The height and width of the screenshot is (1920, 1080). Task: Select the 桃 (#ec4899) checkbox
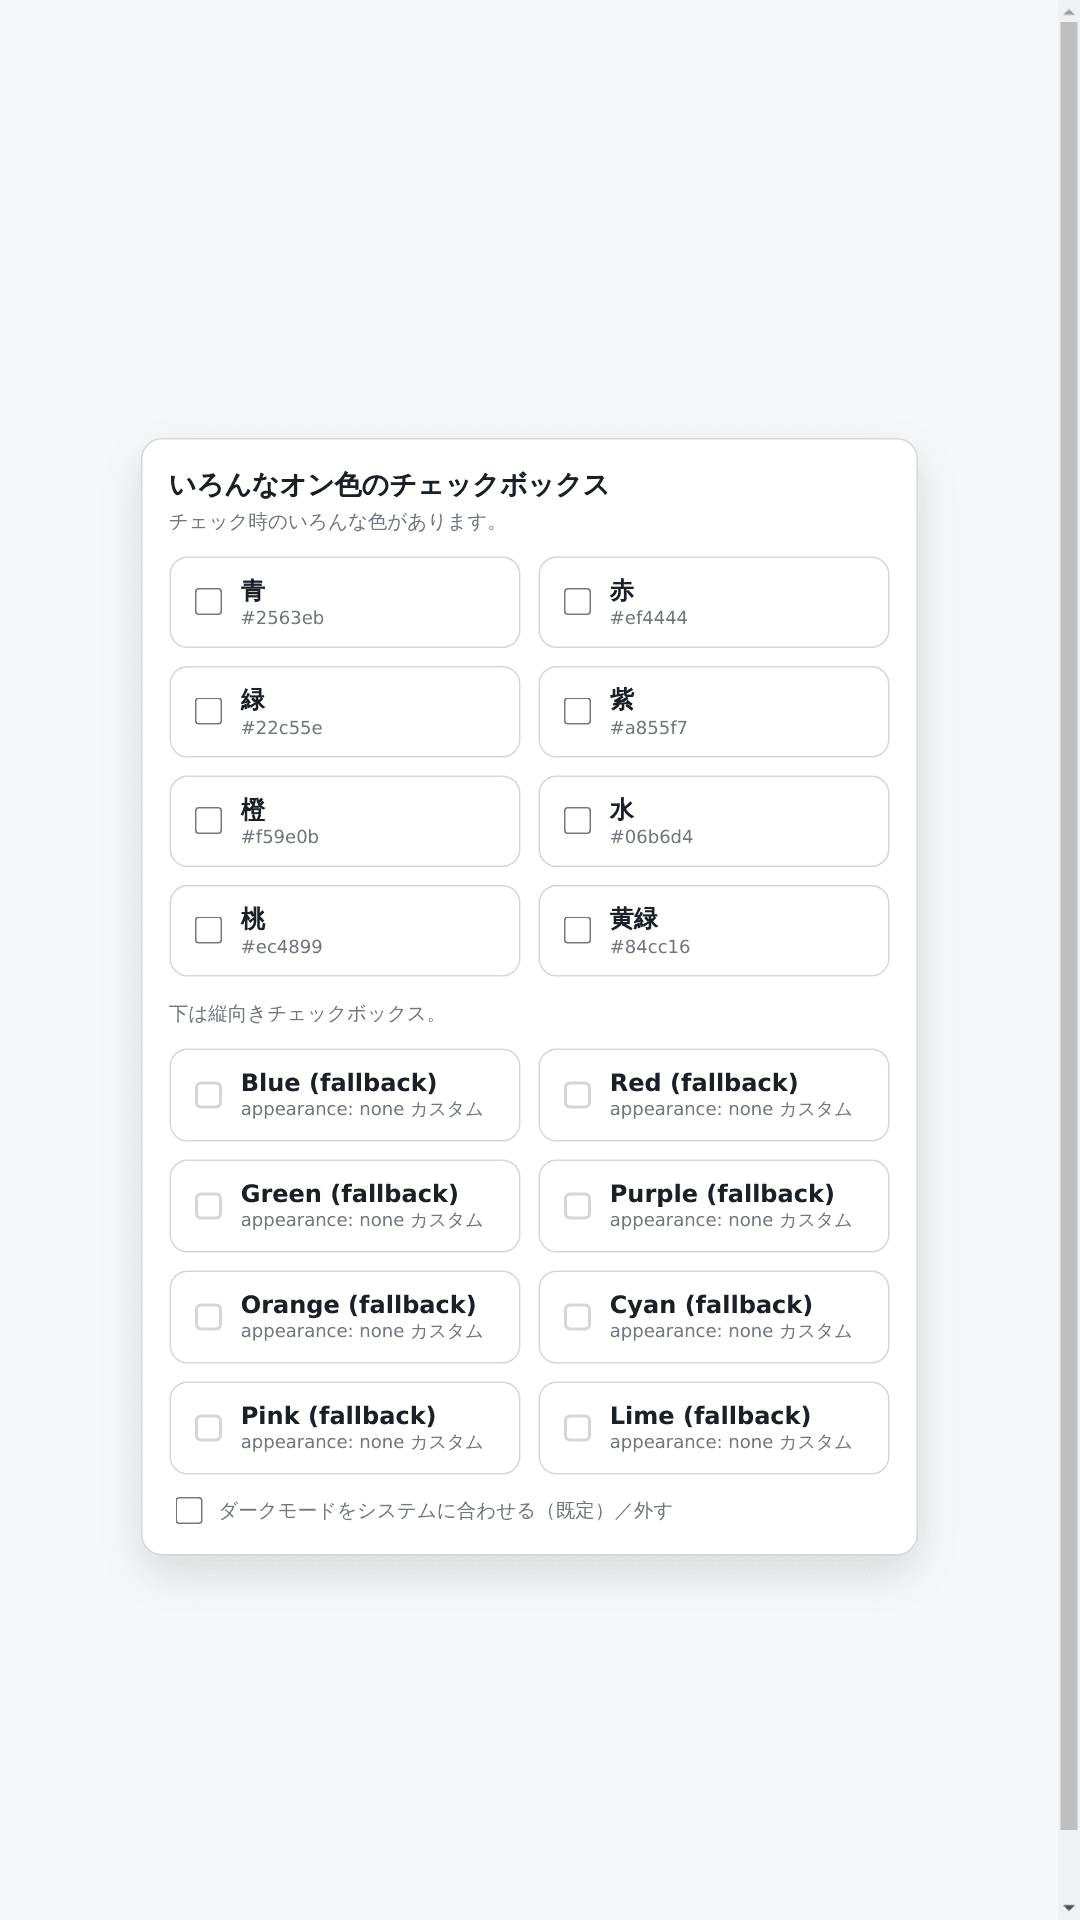pos(208,930)
